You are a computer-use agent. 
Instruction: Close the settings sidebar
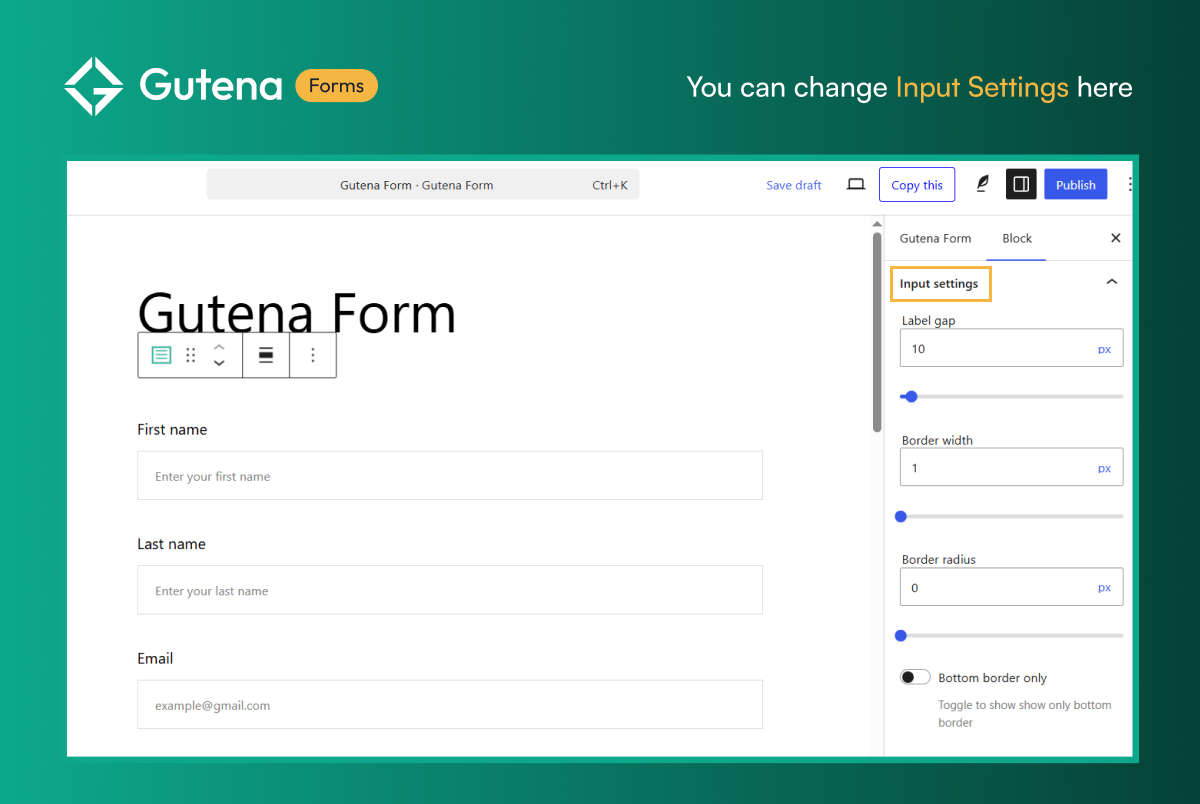tap(1116, 238)
